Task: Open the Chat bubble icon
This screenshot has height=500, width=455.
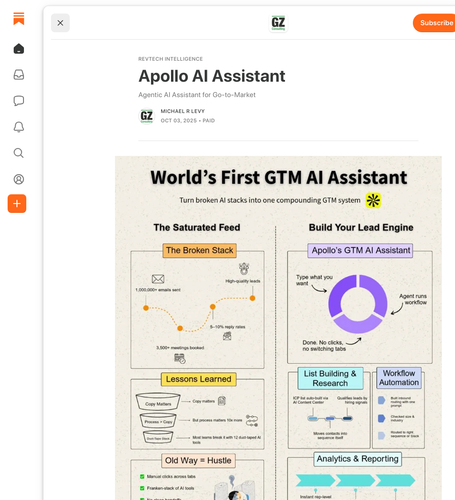Action: [19, 101]
